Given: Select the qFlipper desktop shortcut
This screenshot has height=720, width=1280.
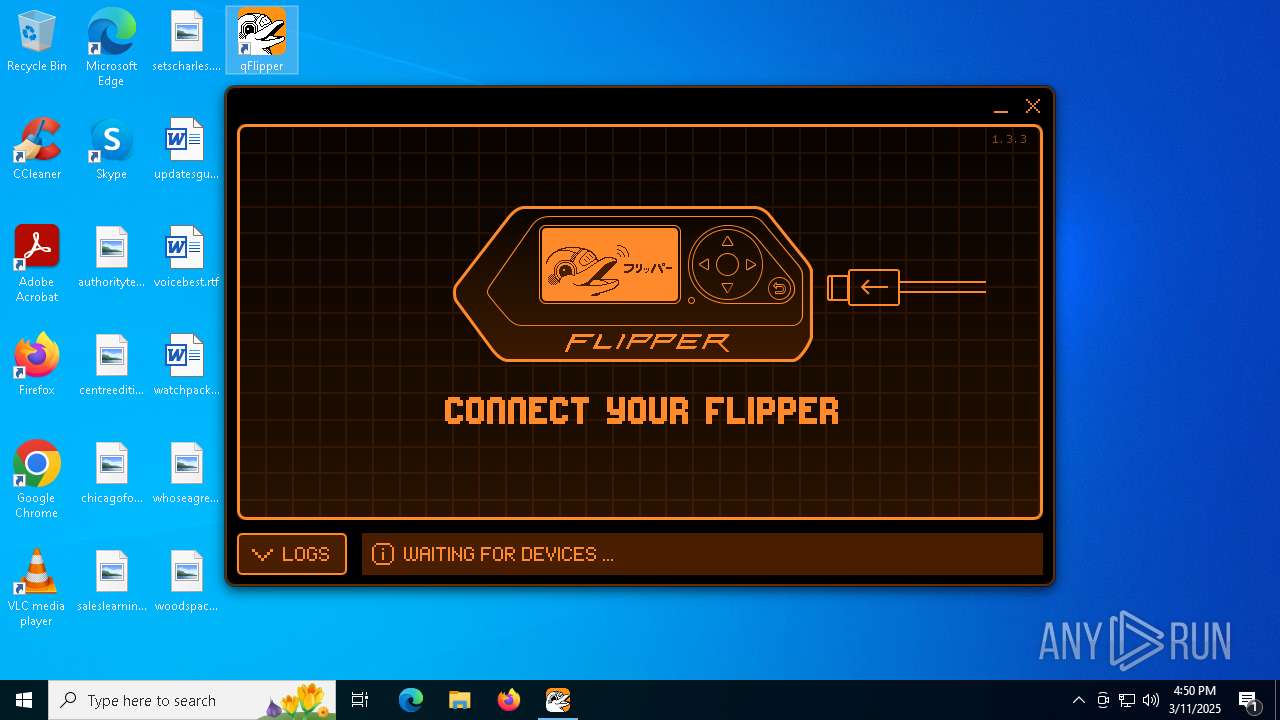Looking at the screenshot, I should click(x=261, y=40).
